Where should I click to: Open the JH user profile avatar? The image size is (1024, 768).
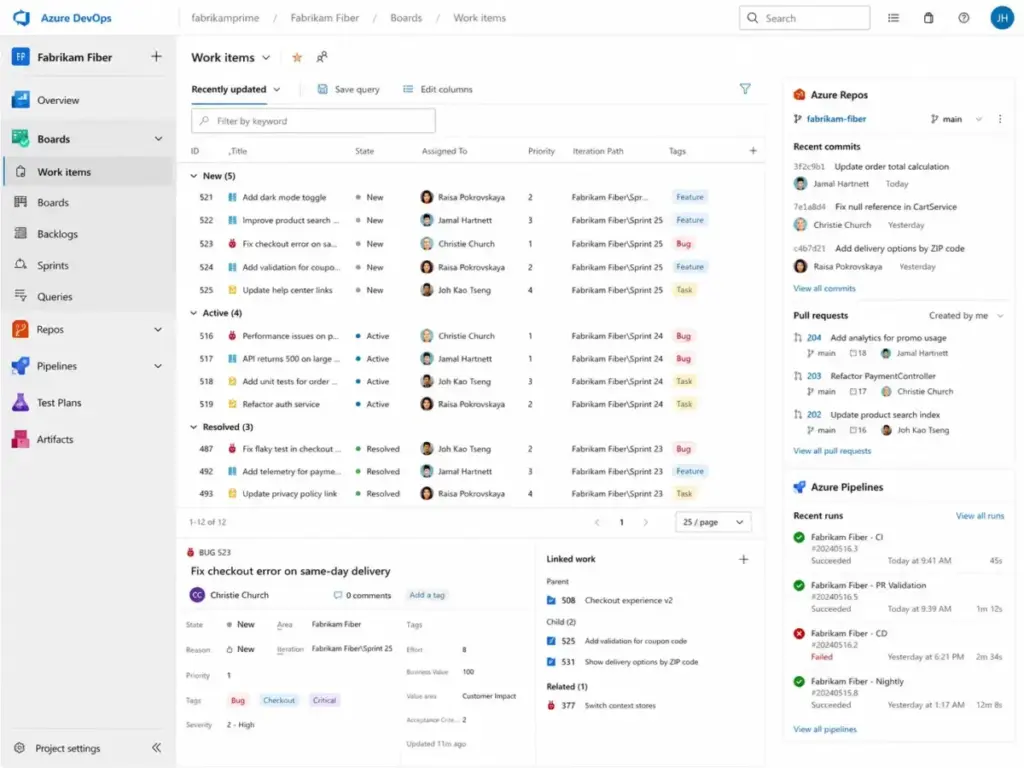coord(1002,18)
